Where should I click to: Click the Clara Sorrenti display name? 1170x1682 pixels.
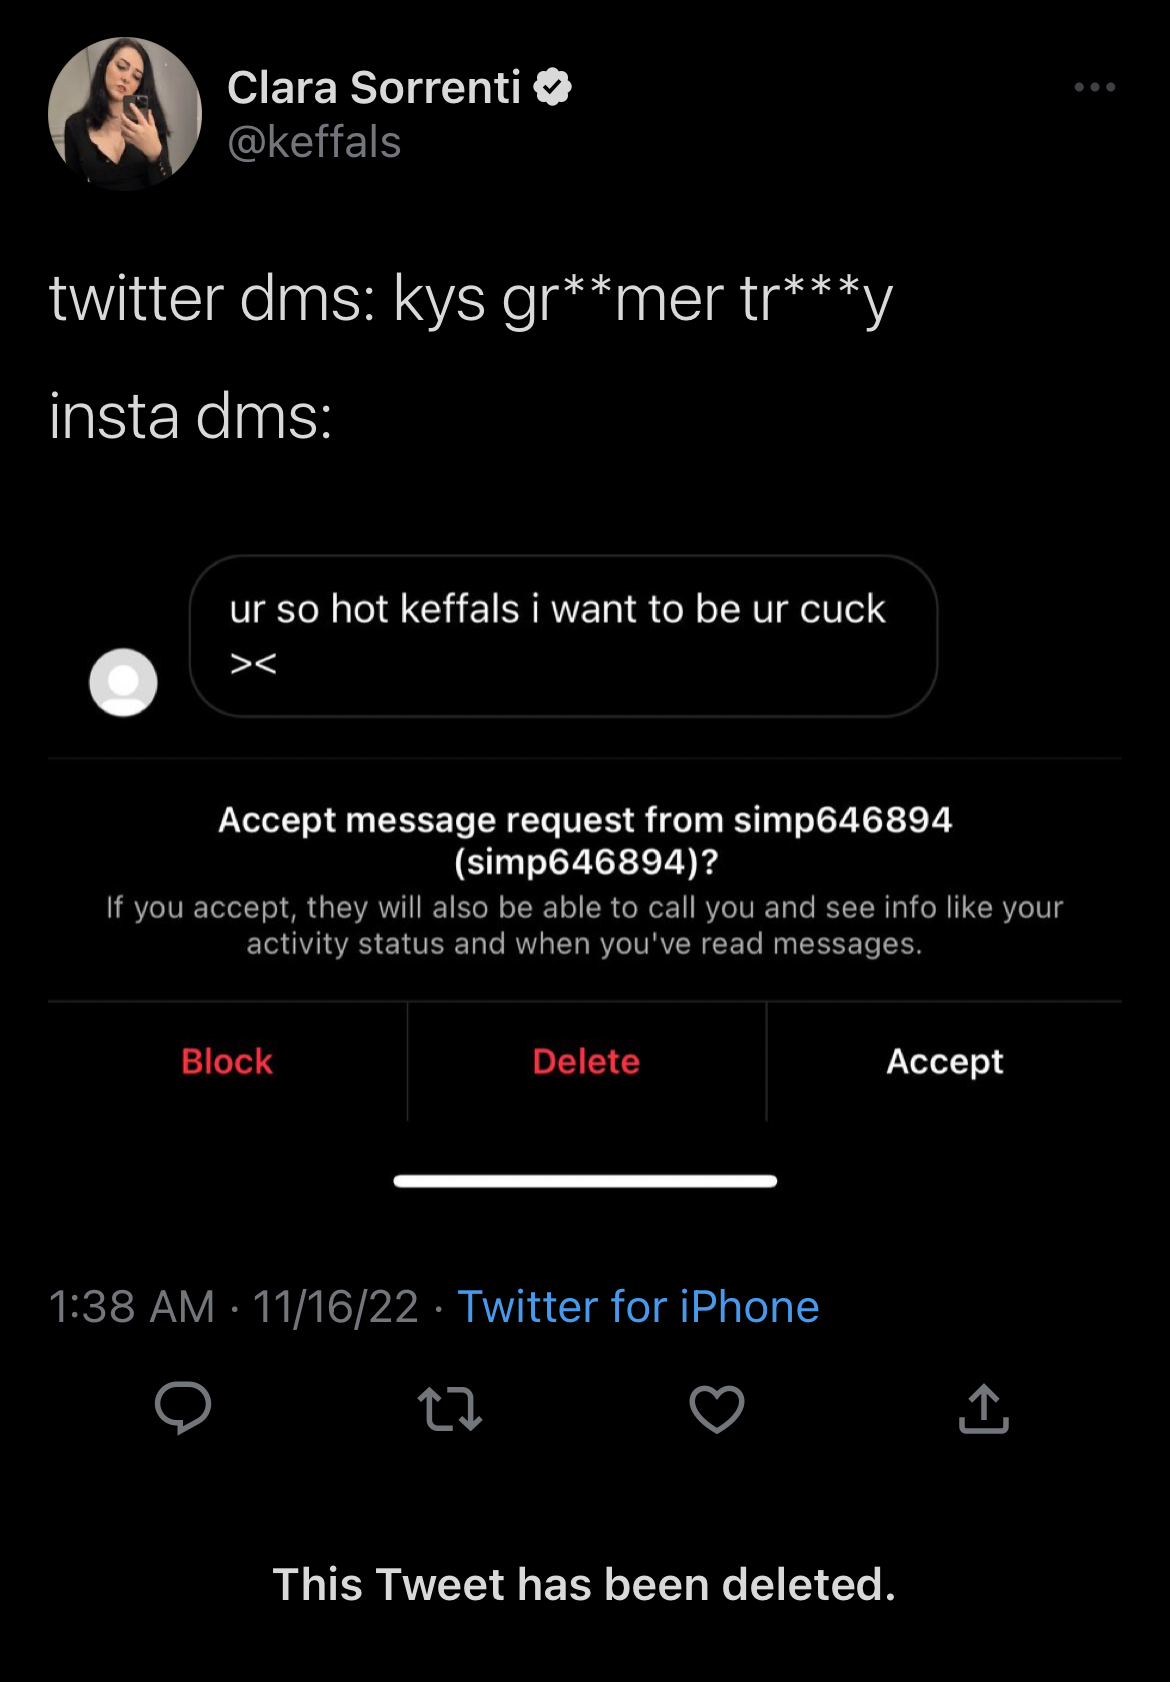[x=374, y=88]
